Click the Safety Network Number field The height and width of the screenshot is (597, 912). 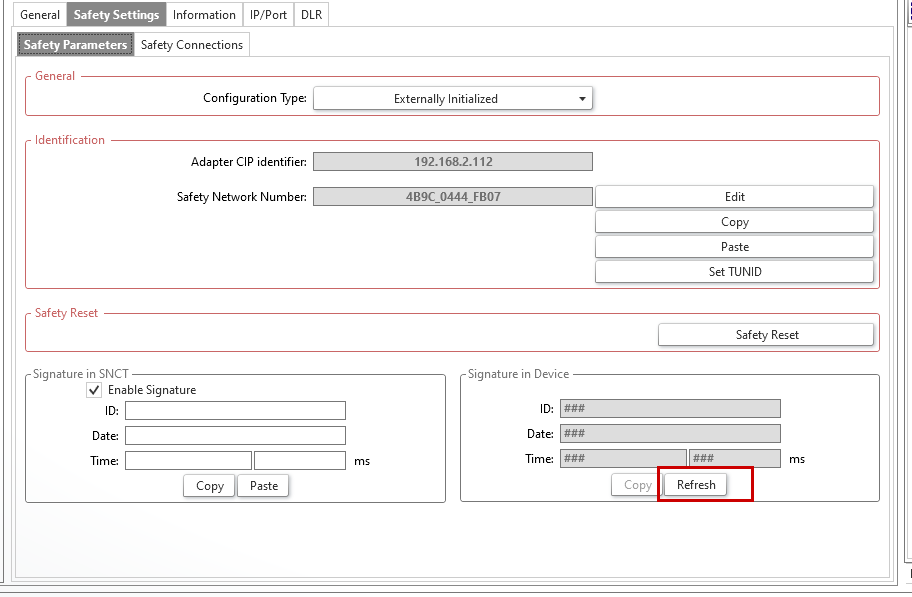tap(453, 197)
